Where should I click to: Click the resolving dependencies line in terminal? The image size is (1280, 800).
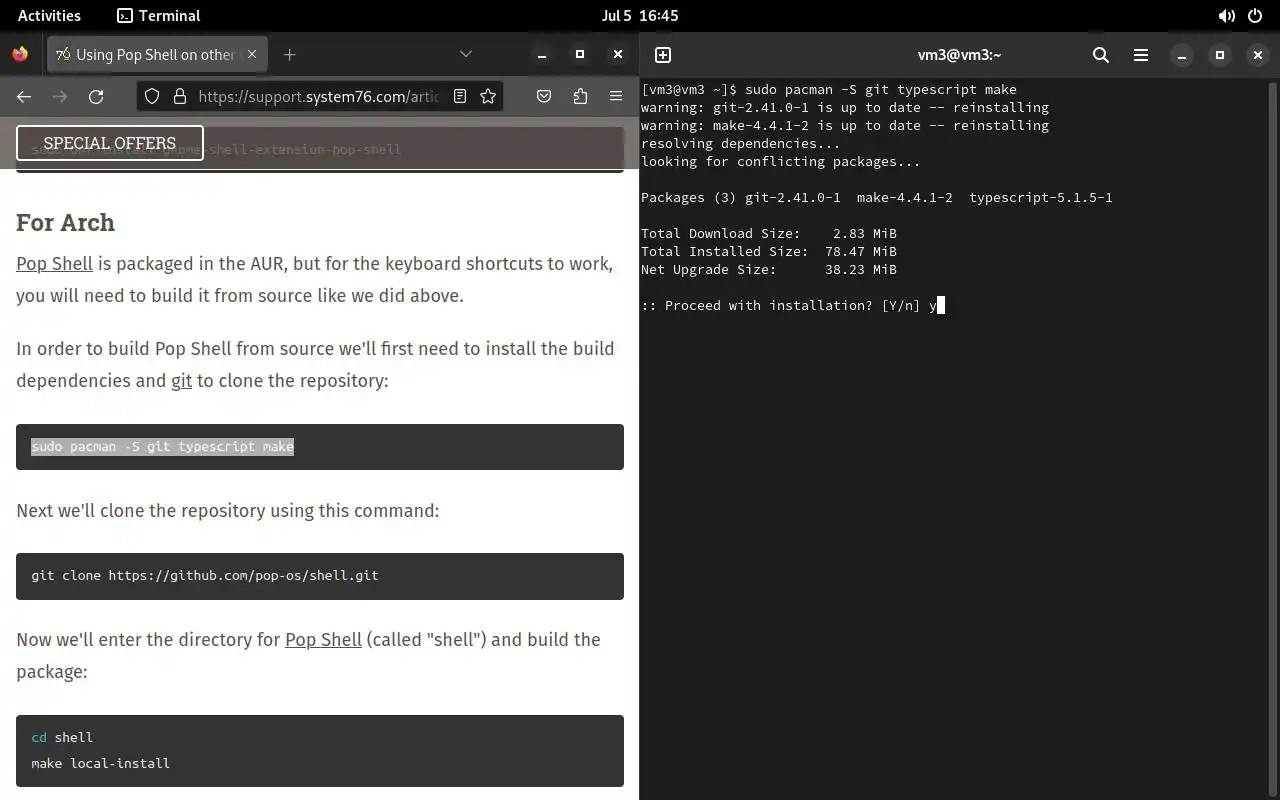pyautogui.click(x=741, y=143)
